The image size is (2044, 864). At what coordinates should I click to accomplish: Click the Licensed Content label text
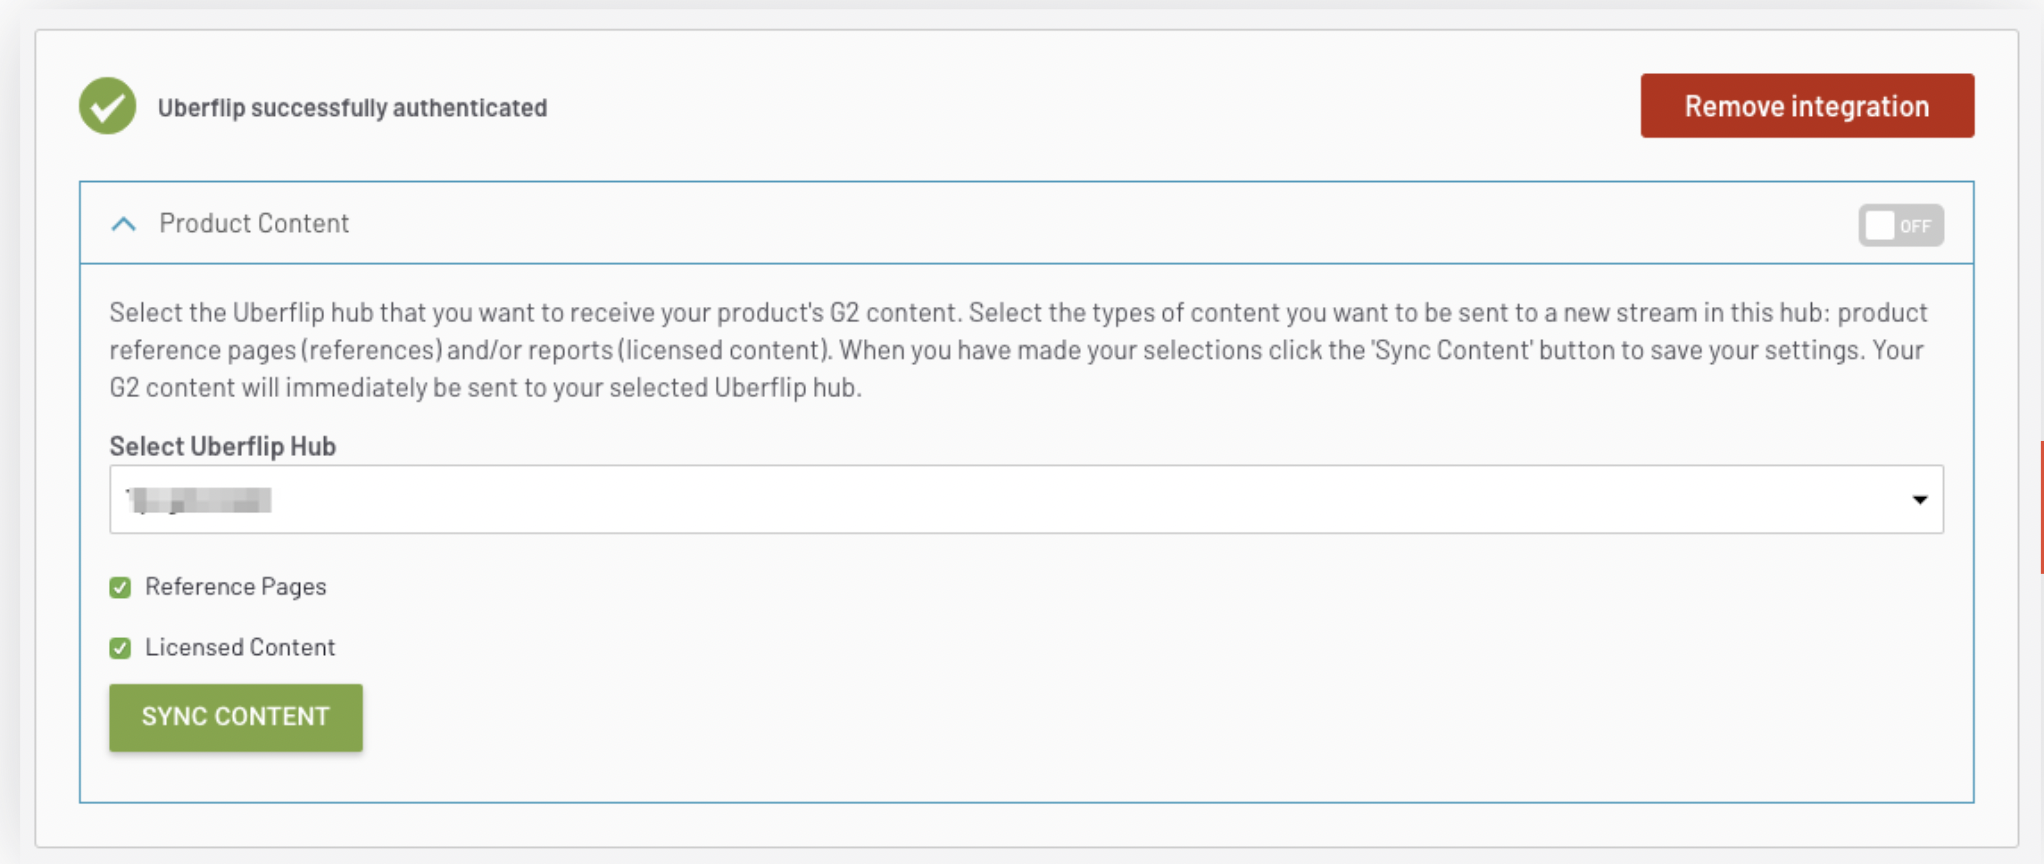coord(240,648)
